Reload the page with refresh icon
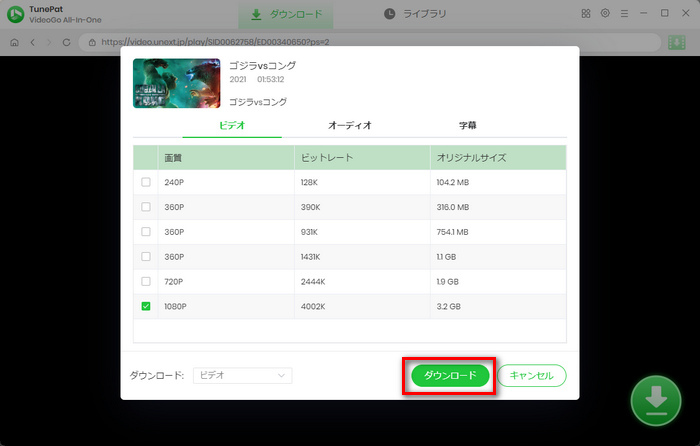Image resolution: width=700 pixels, height=446 pixels. coord(67,42)
